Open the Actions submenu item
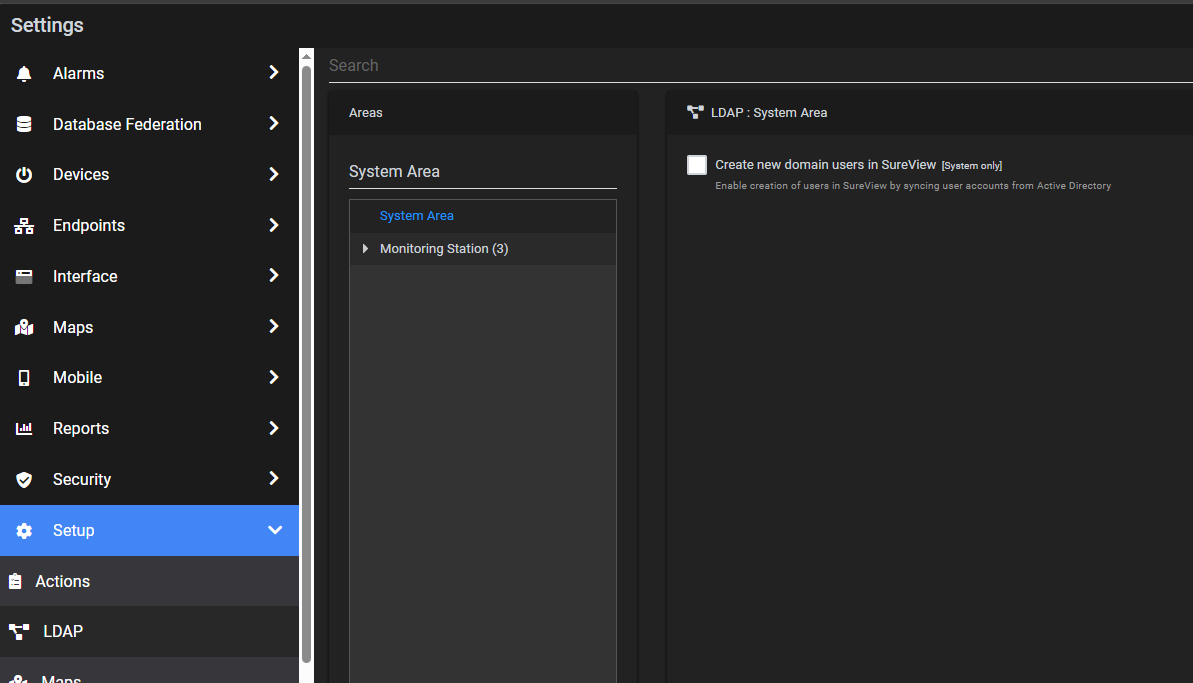Screen dimensions: 1193x683 (x=62, y=581)
